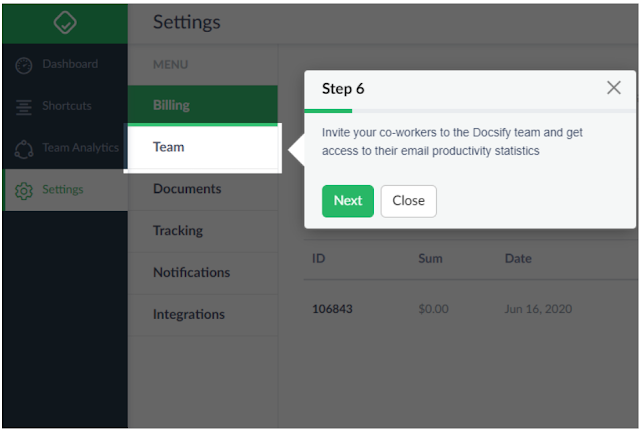640x432 pixels.
Task: Select the highlighted Team menu item
Action: click(x=169, y=147)
